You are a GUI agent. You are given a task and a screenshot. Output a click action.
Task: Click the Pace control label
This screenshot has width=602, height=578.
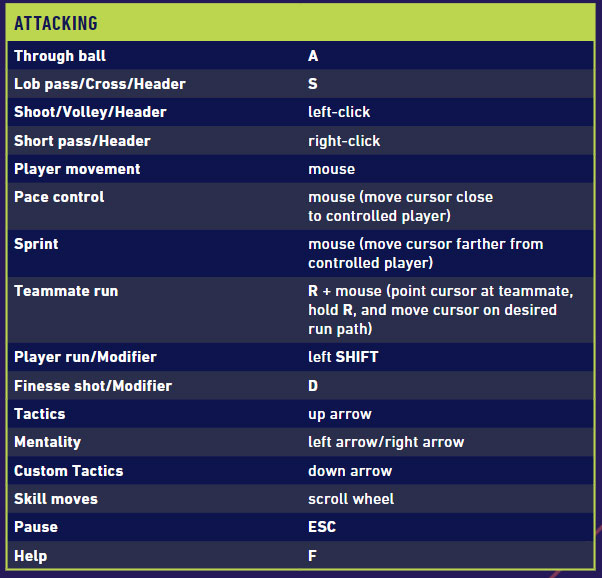[x=59, y=197]
